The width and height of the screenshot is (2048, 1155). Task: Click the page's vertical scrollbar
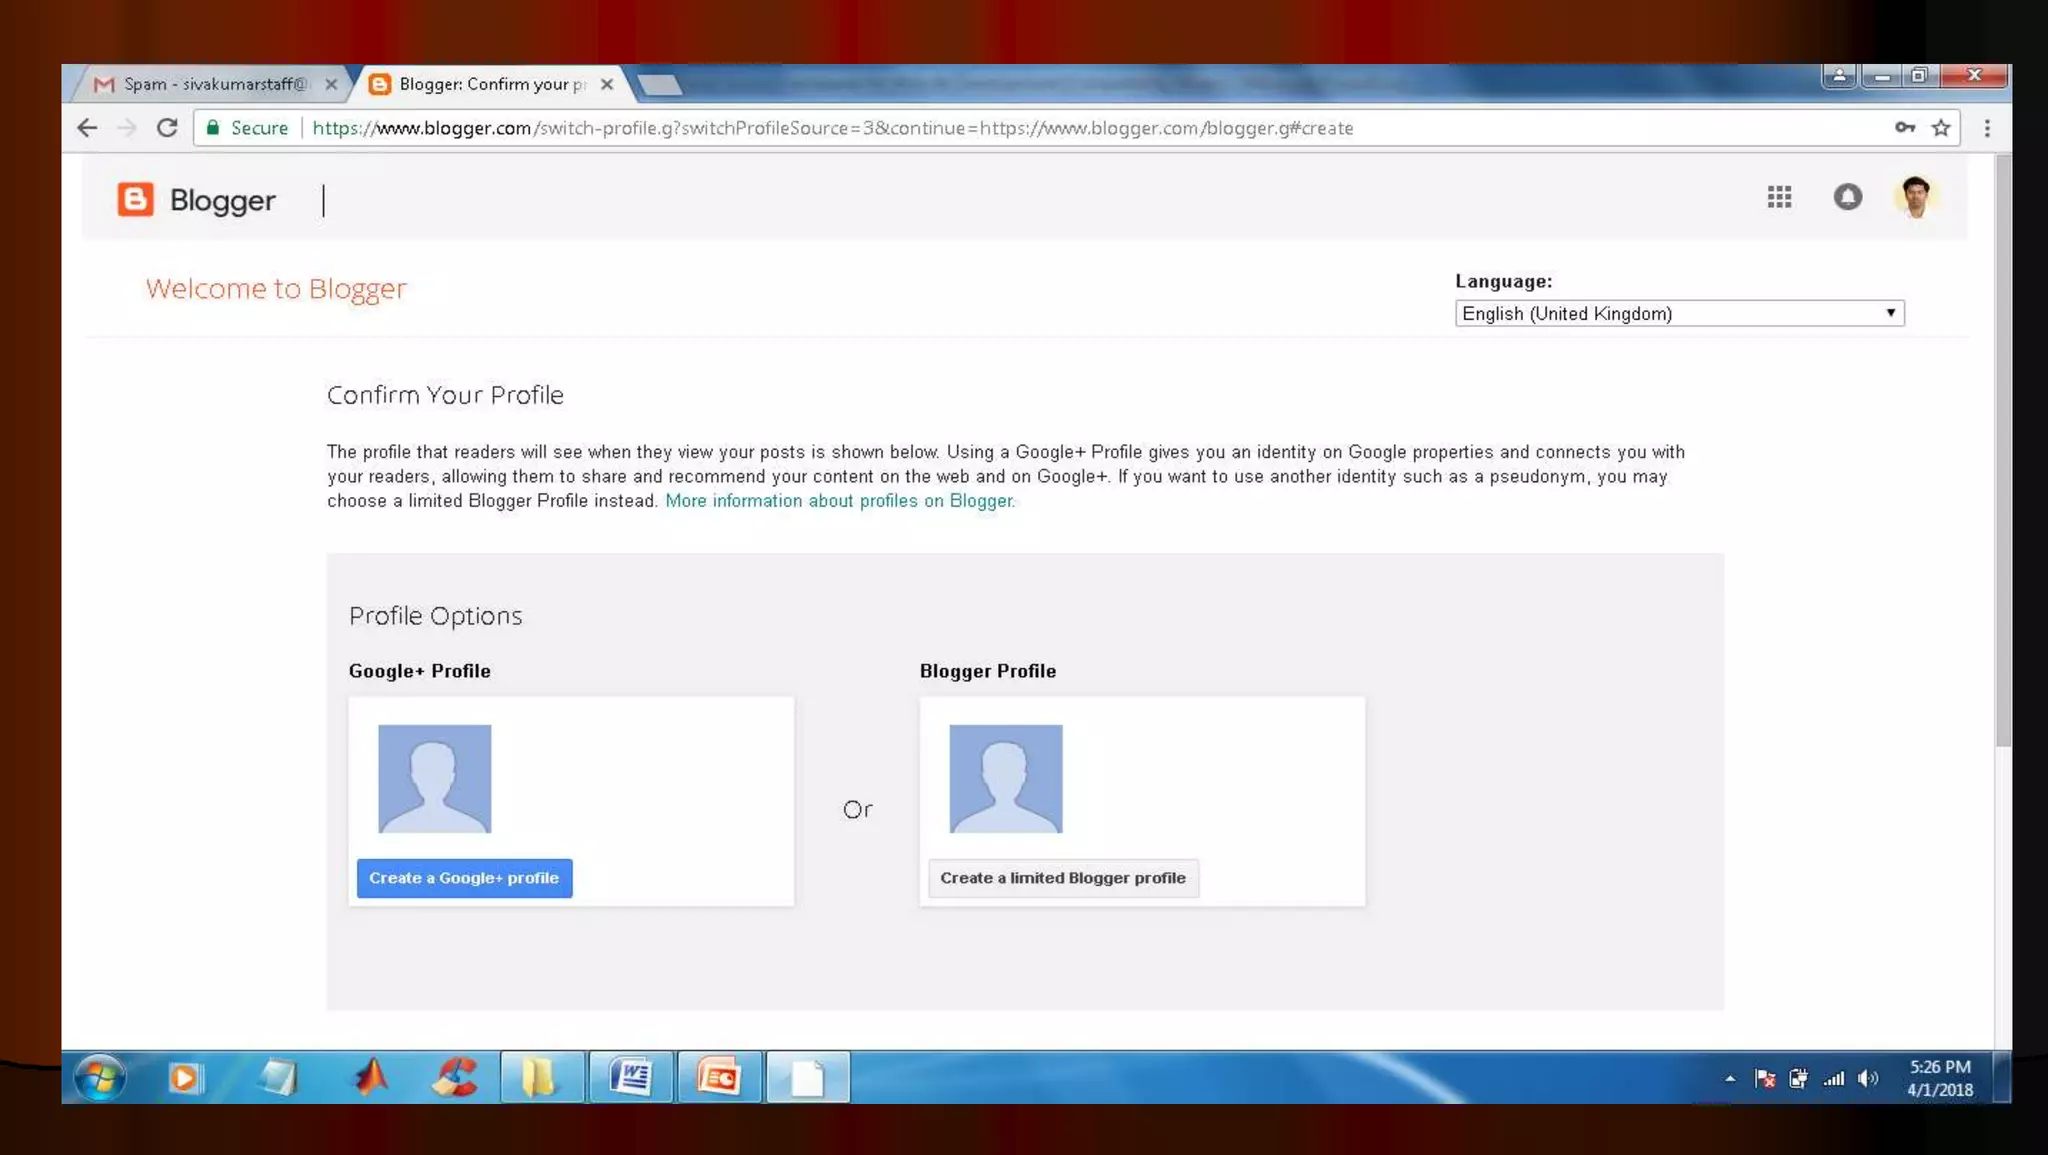(x=2002, y=450)
